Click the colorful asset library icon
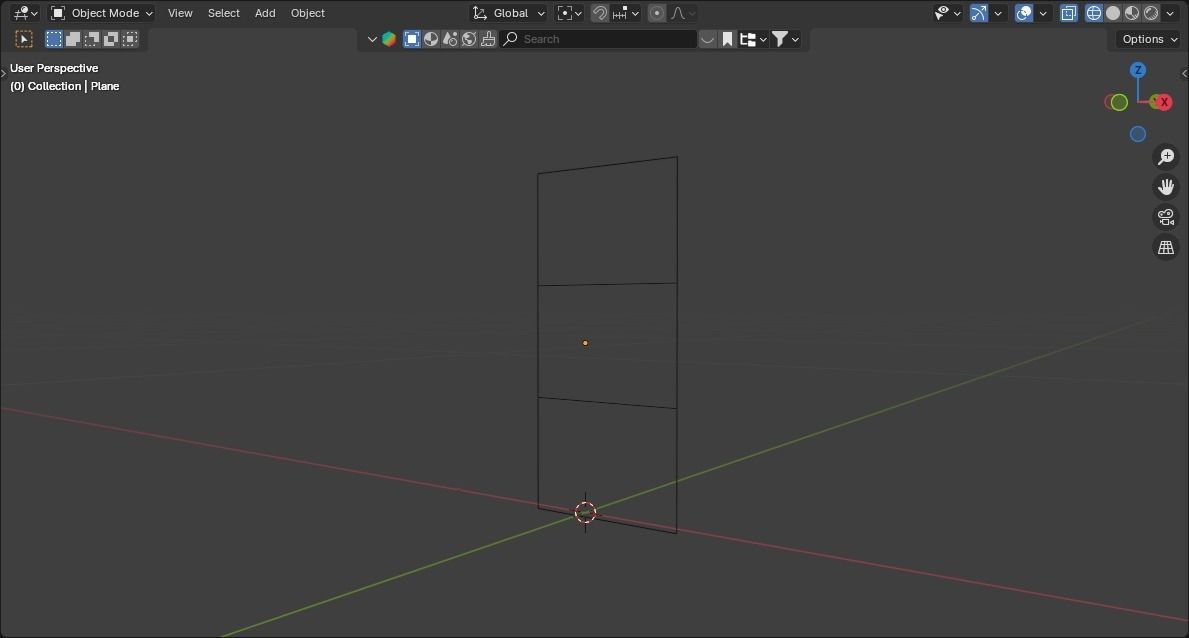Viewport: 1189px width, 638px height. click(389, 39)
